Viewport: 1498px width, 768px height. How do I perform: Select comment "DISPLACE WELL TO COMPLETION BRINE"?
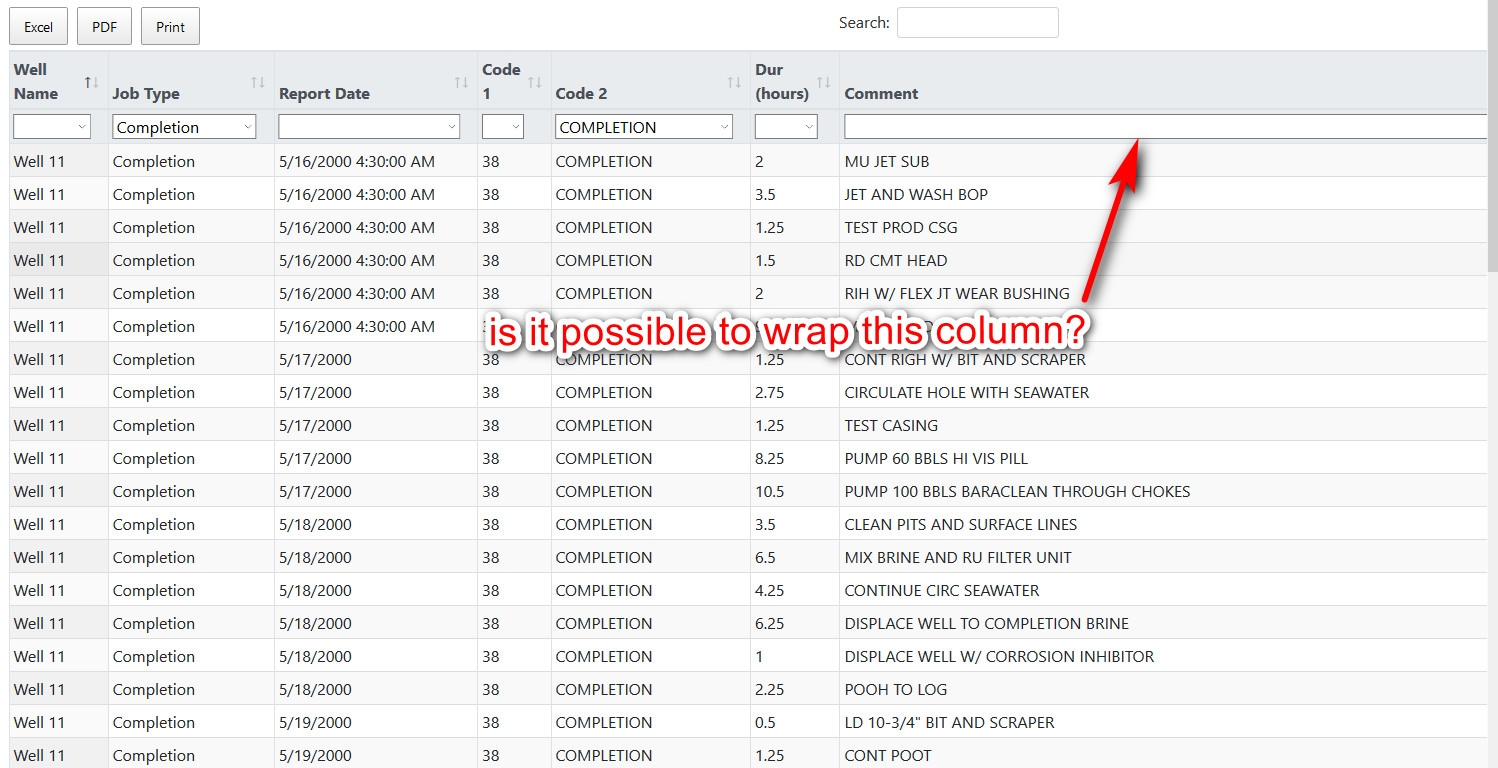(987, 623)
